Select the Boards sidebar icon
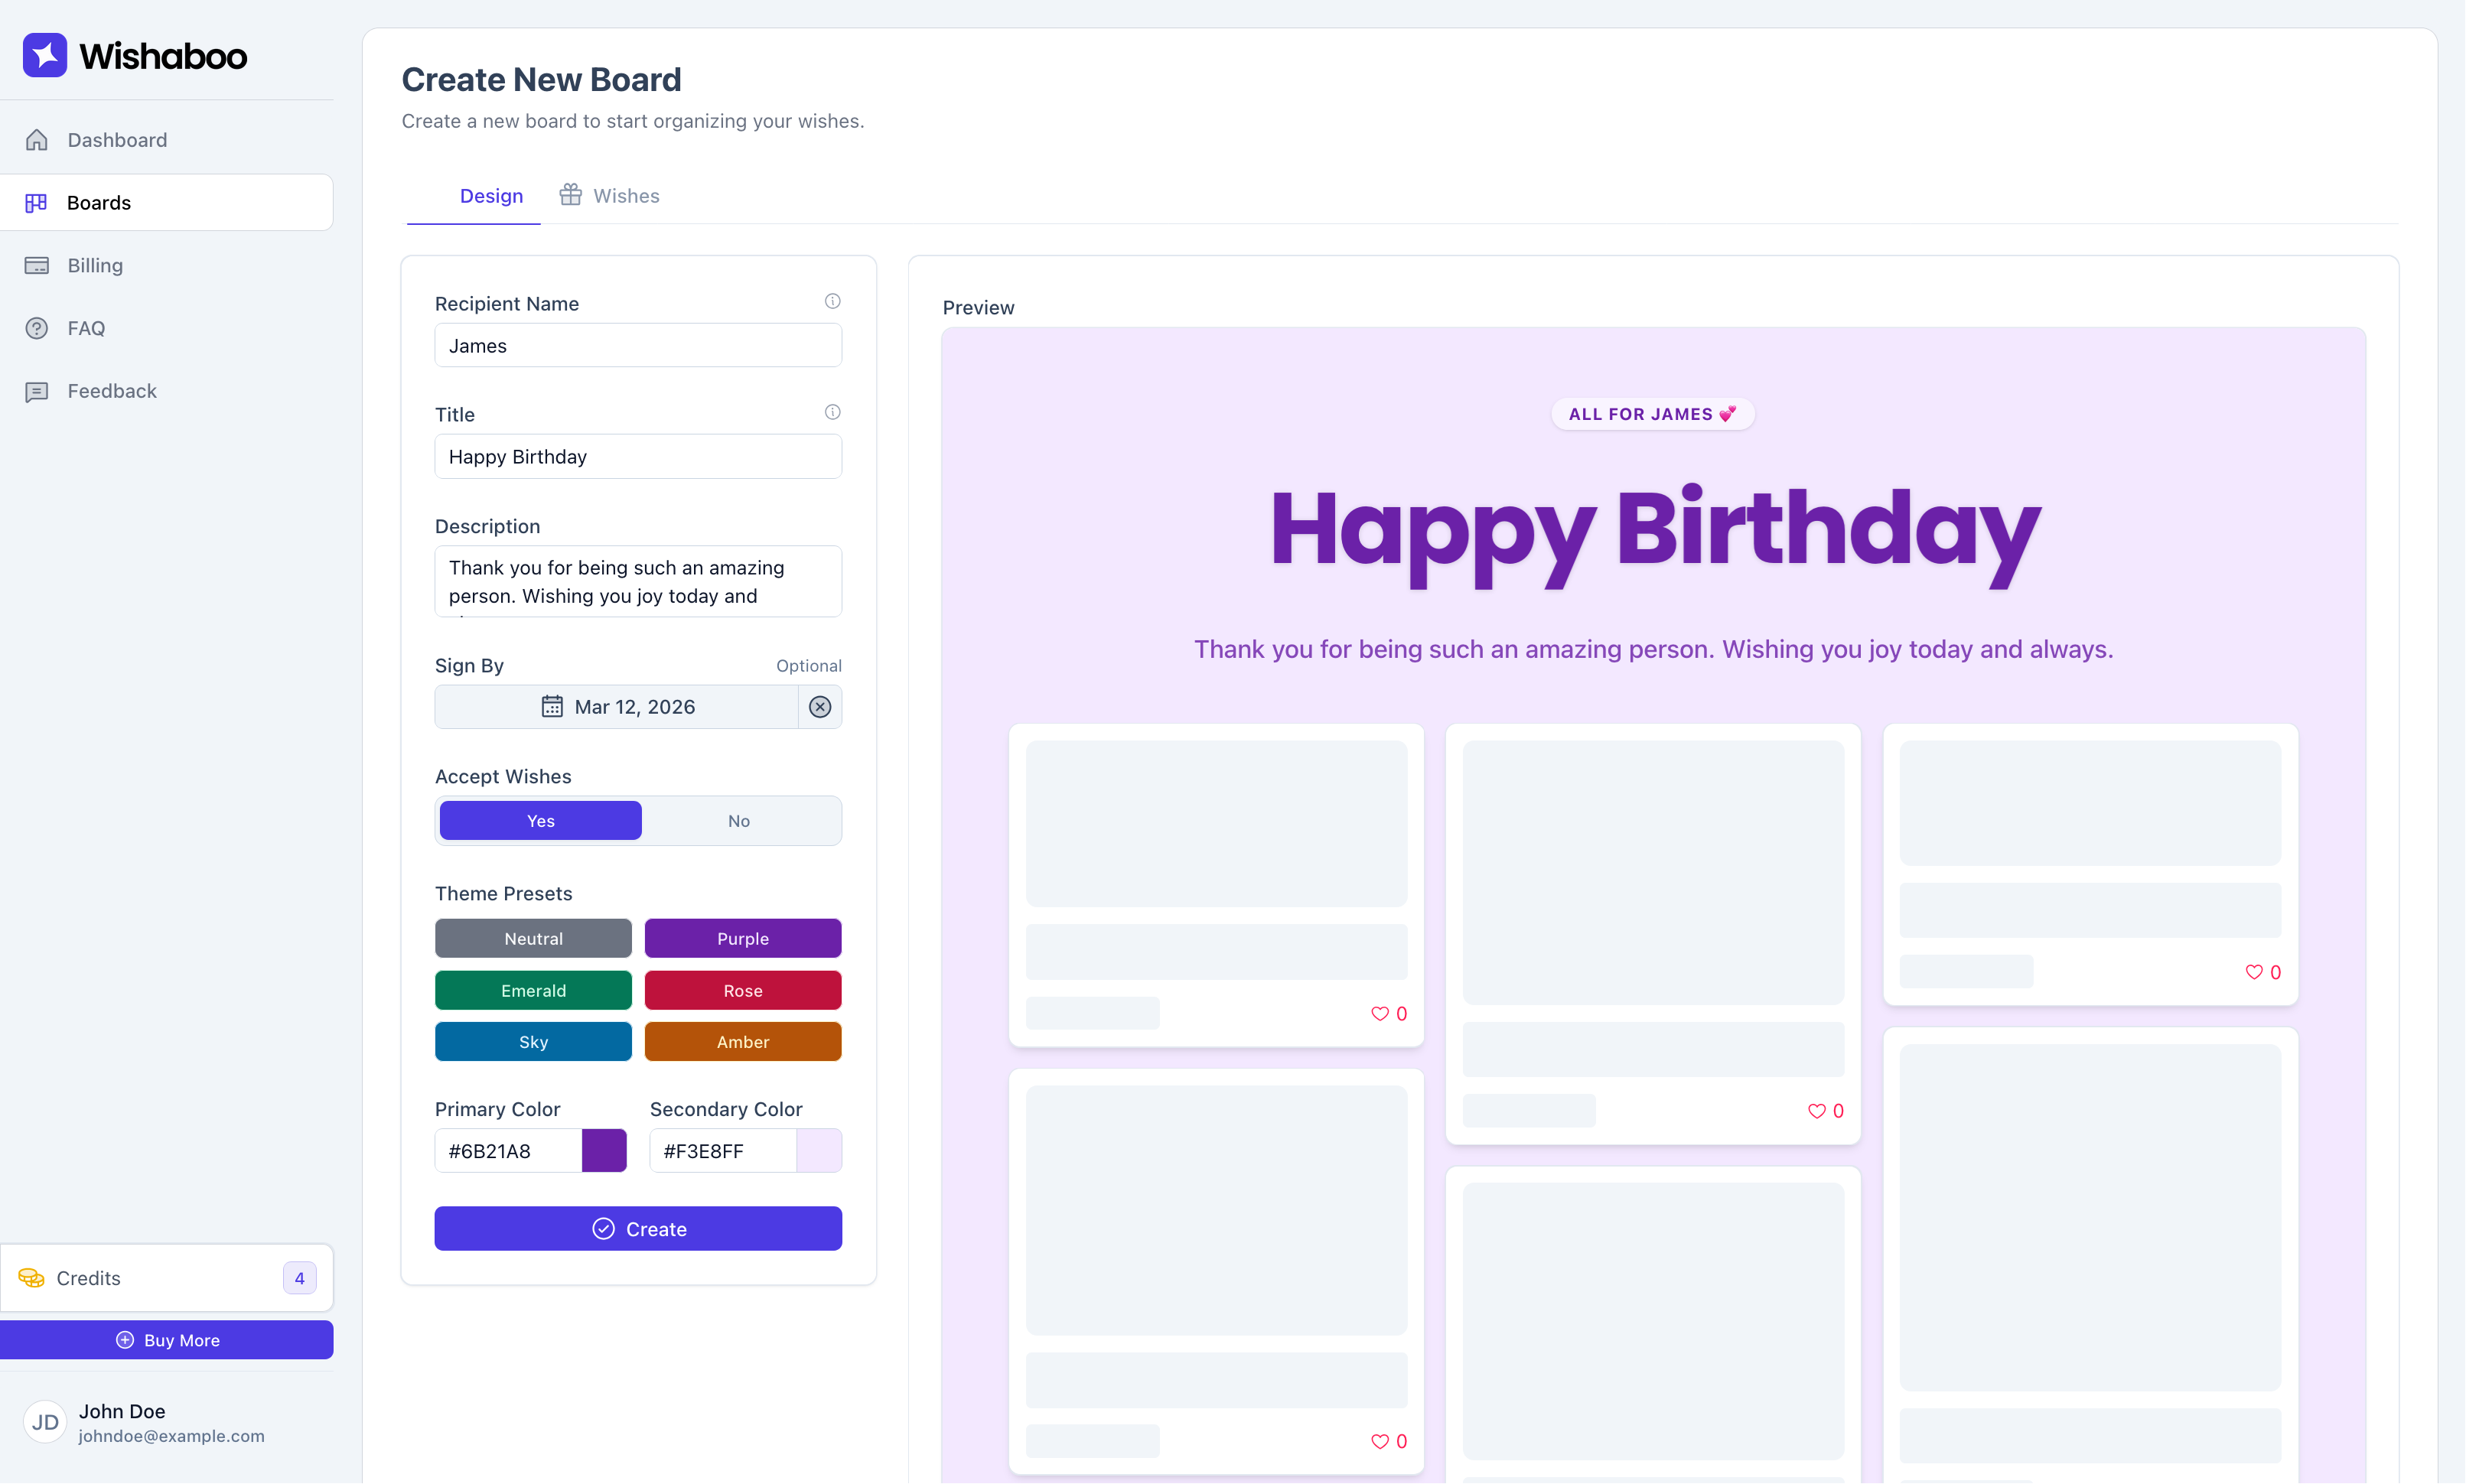The image size is (2466, 1484). [x=36, y=202]
